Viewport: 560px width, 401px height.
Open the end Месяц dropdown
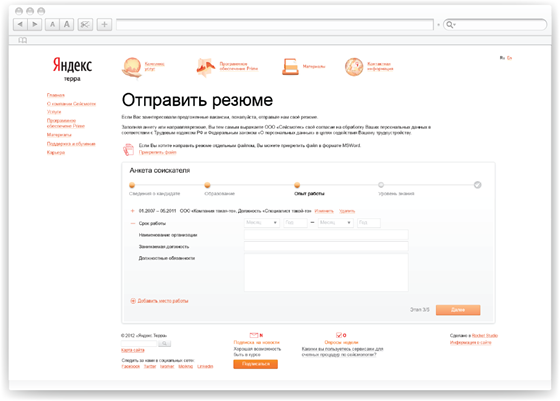point(336,223)
